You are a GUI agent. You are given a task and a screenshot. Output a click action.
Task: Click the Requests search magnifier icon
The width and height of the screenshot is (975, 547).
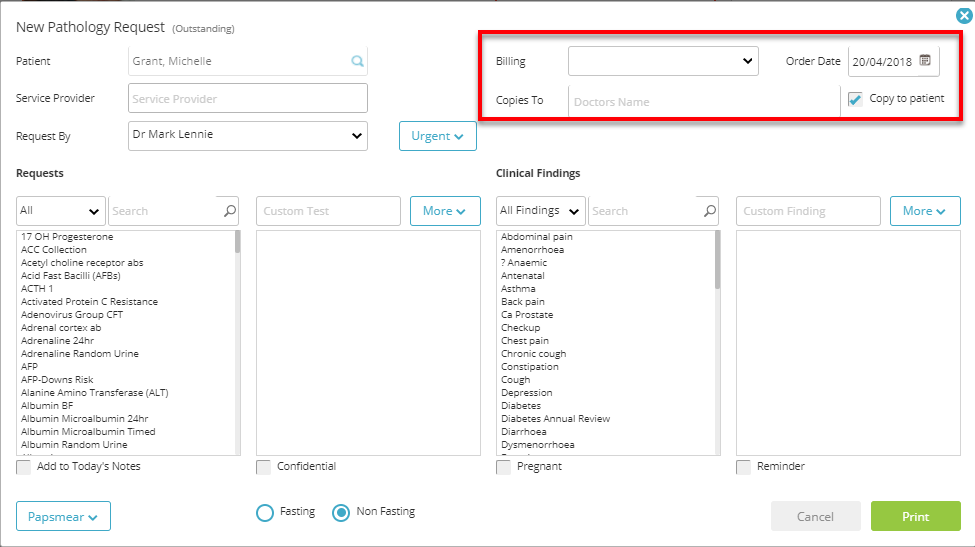pos(230,211)
